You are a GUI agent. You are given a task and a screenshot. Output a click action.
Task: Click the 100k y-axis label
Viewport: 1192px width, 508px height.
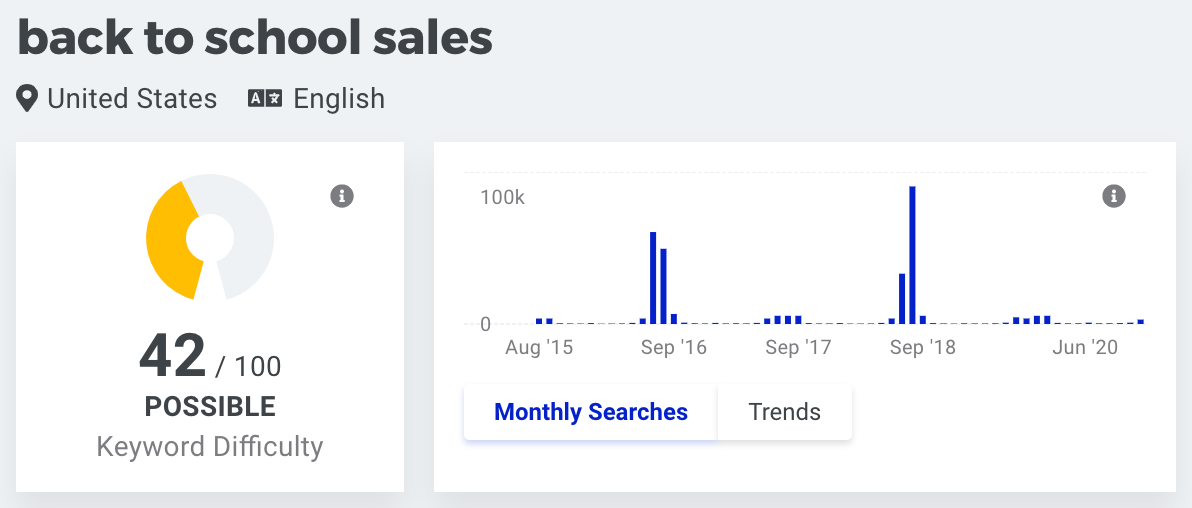click(502, 198)
